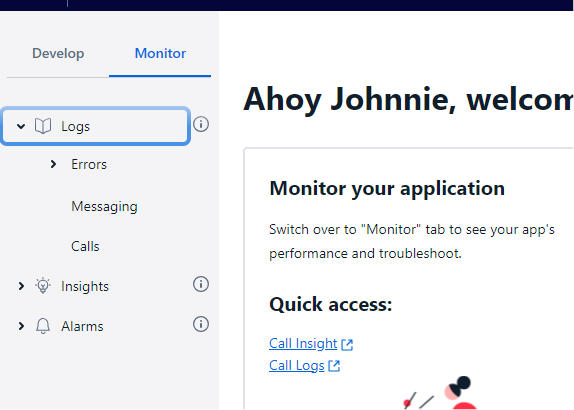This screenshot has height=410, width=574.
Task: Open info icon next to Insights
Action: (201, 284)
